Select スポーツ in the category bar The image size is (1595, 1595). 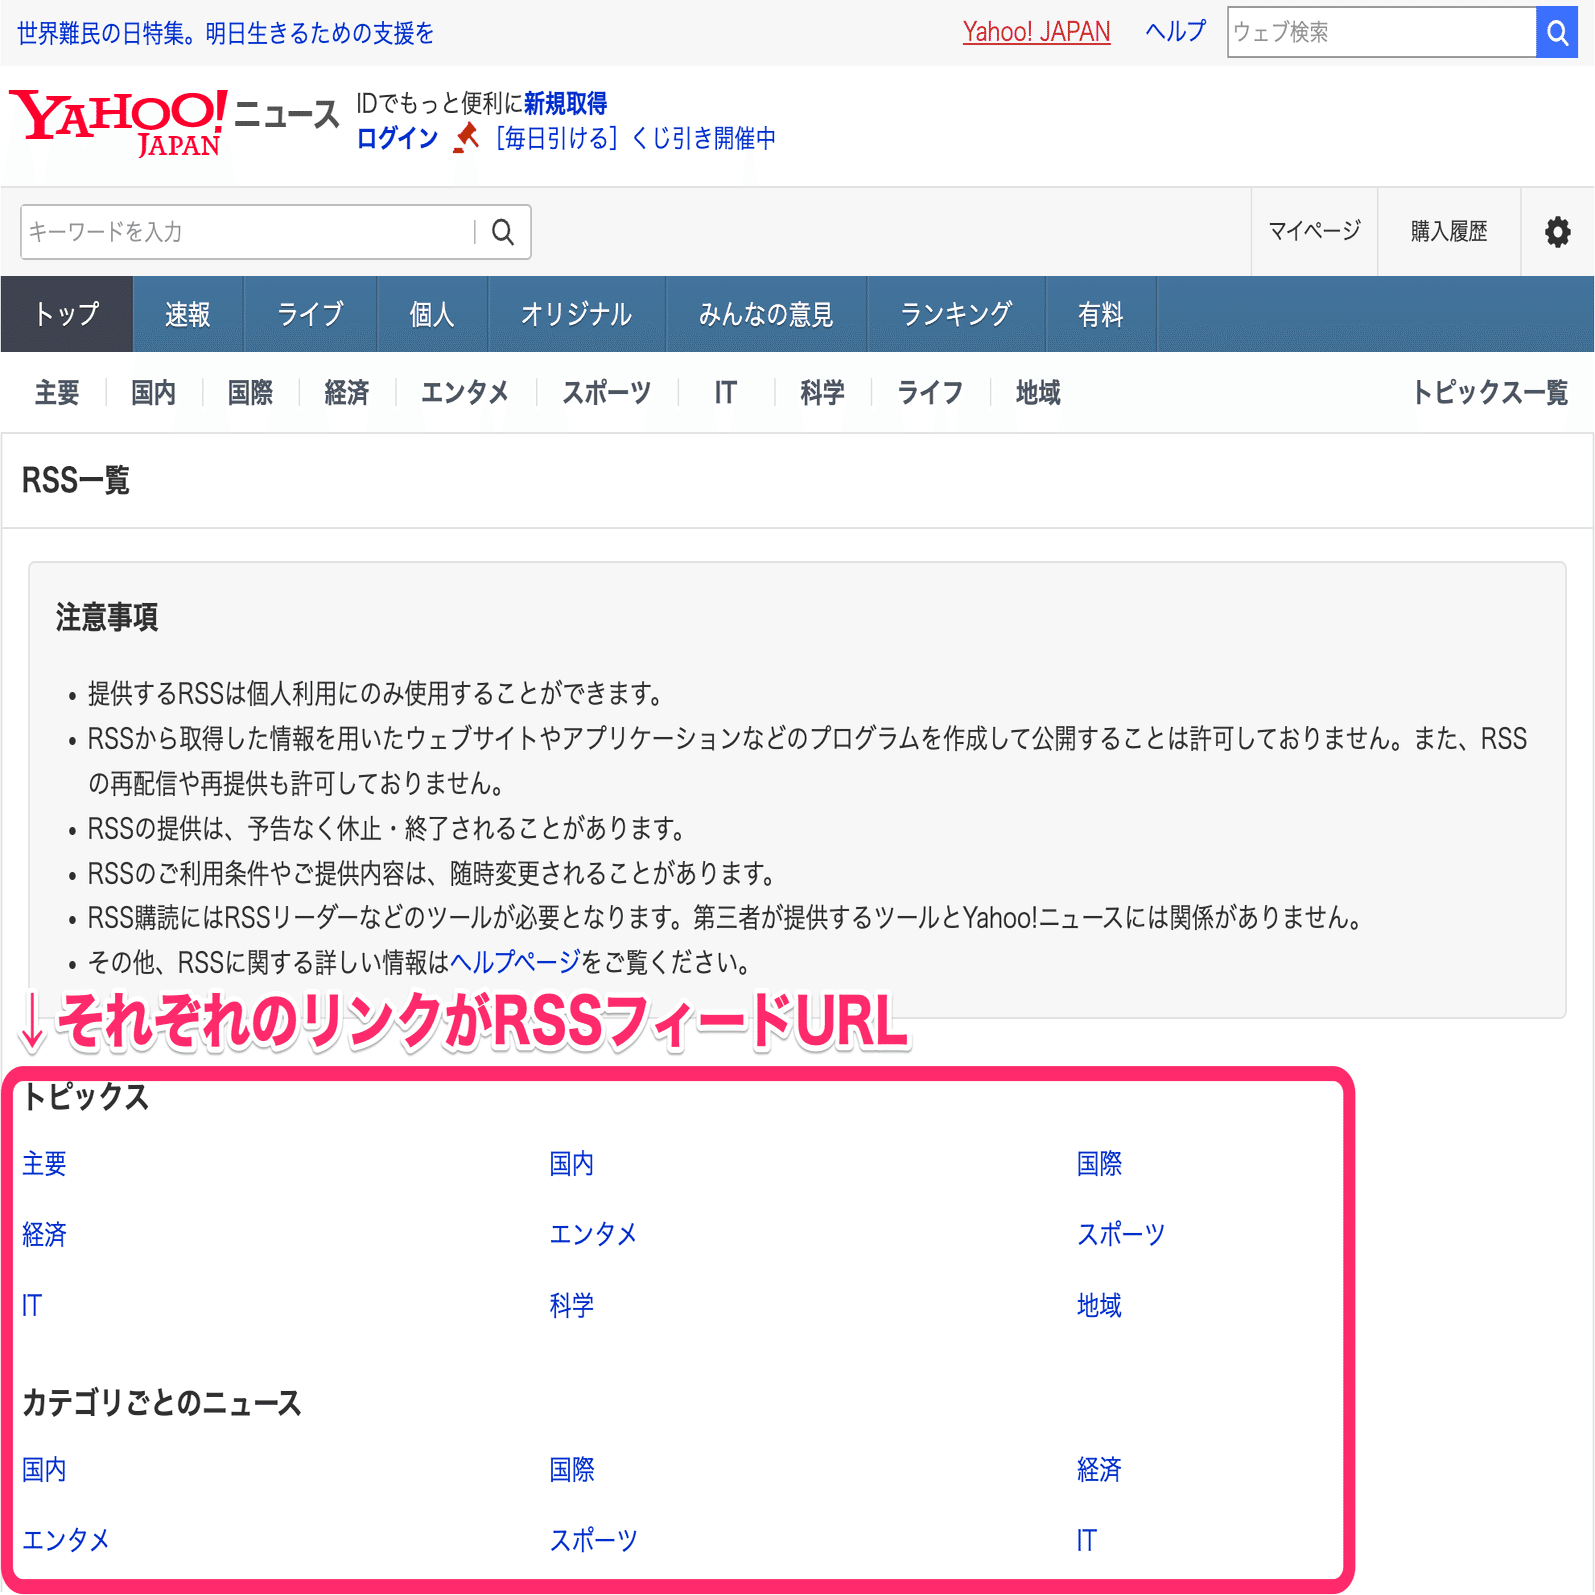[607, 392]
